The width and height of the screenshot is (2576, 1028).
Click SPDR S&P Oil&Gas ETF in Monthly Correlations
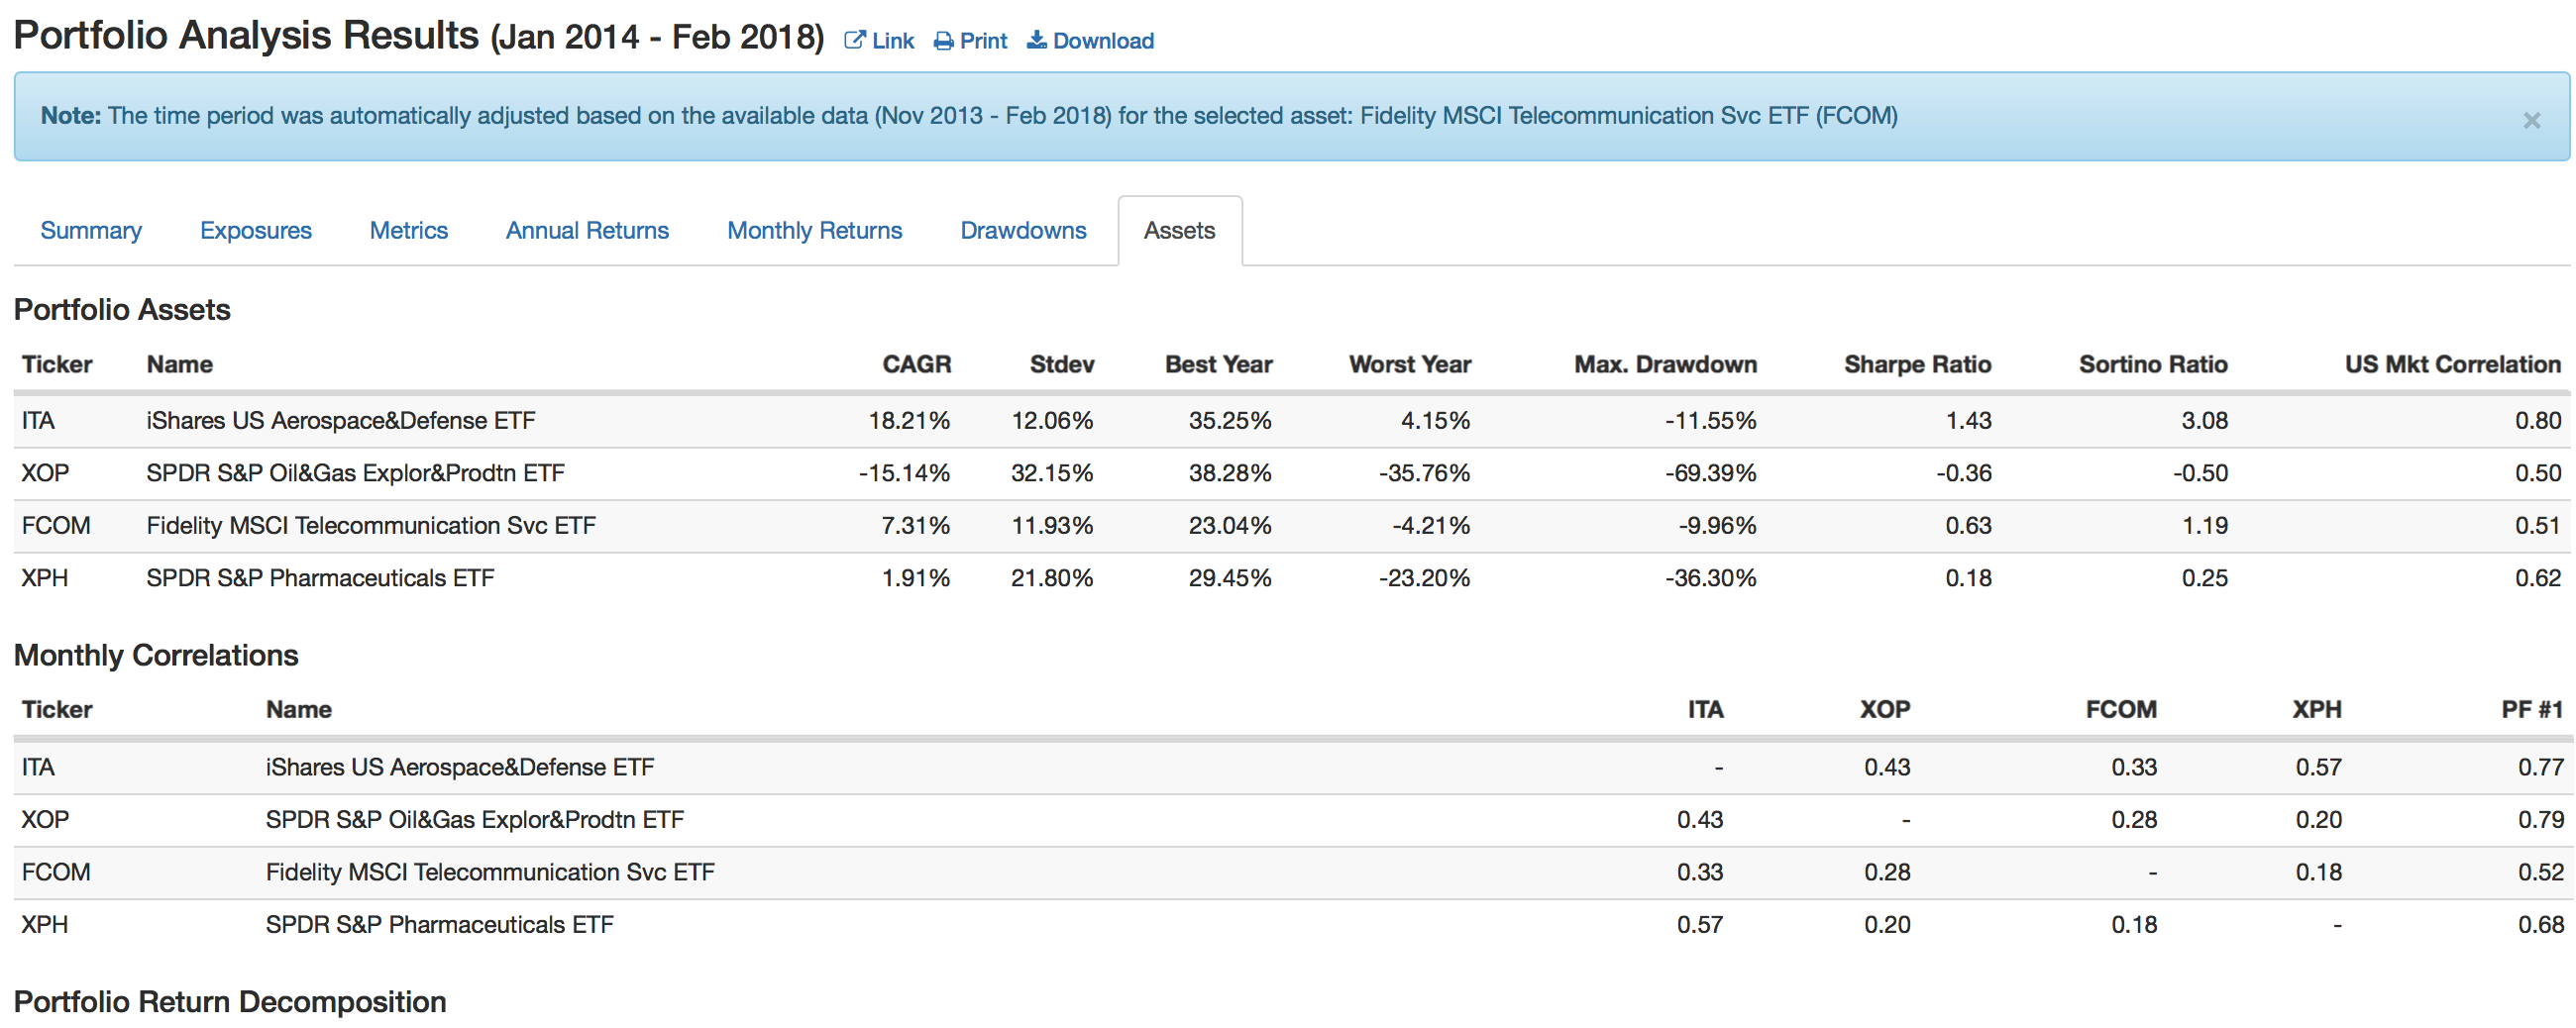click(474, 819)
